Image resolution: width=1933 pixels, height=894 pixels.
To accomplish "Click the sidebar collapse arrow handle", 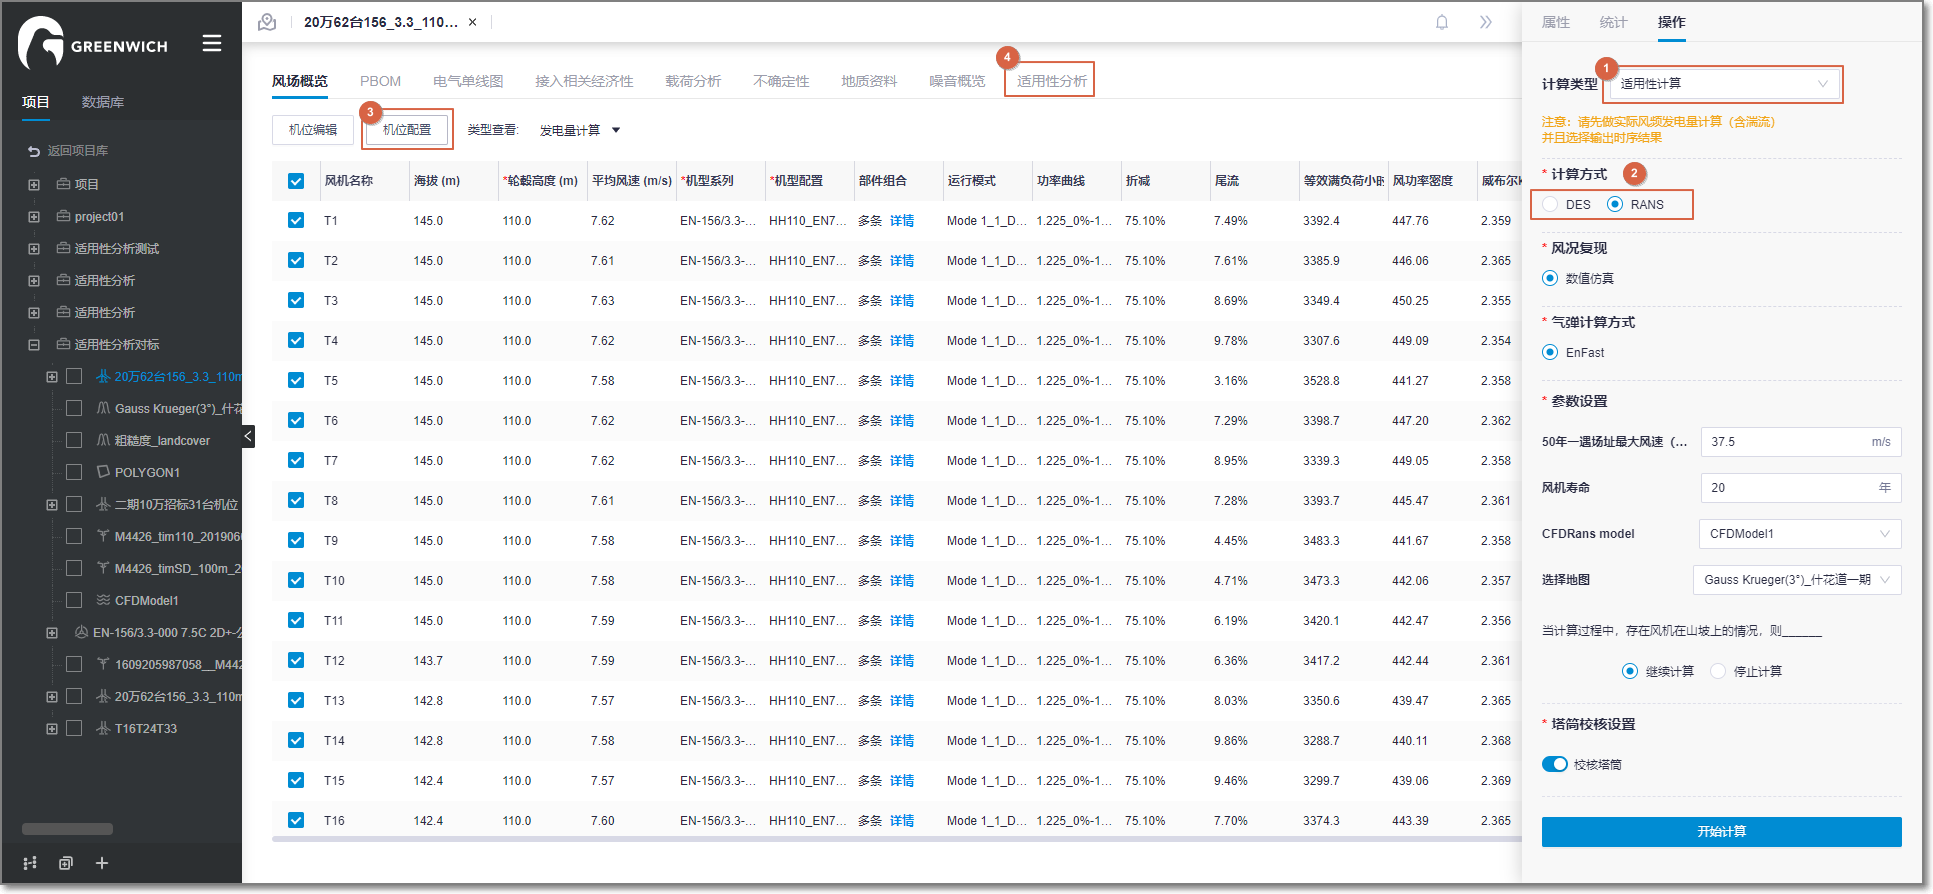I will (248, 436).
